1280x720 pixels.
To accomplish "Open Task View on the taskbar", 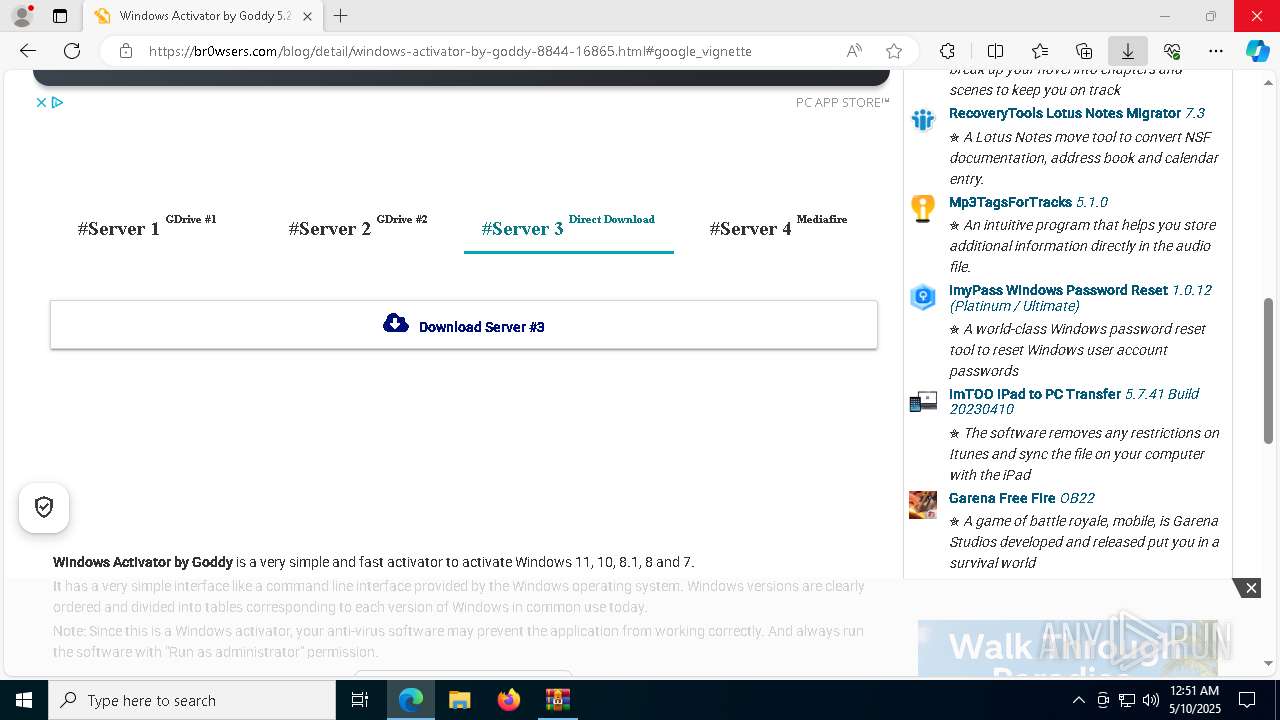I will pyautogui.click(x=360, y=700).
